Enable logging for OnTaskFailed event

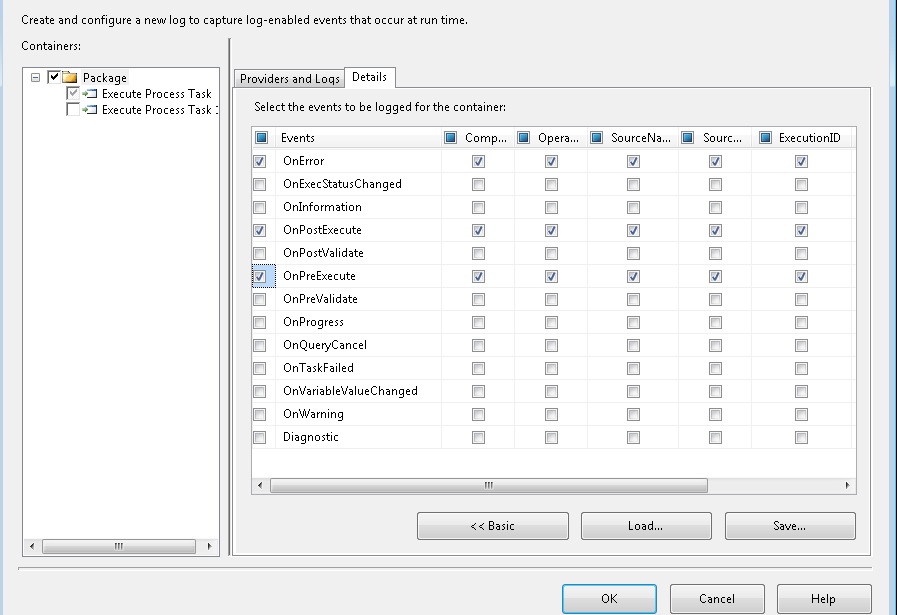tap(260, 368)
